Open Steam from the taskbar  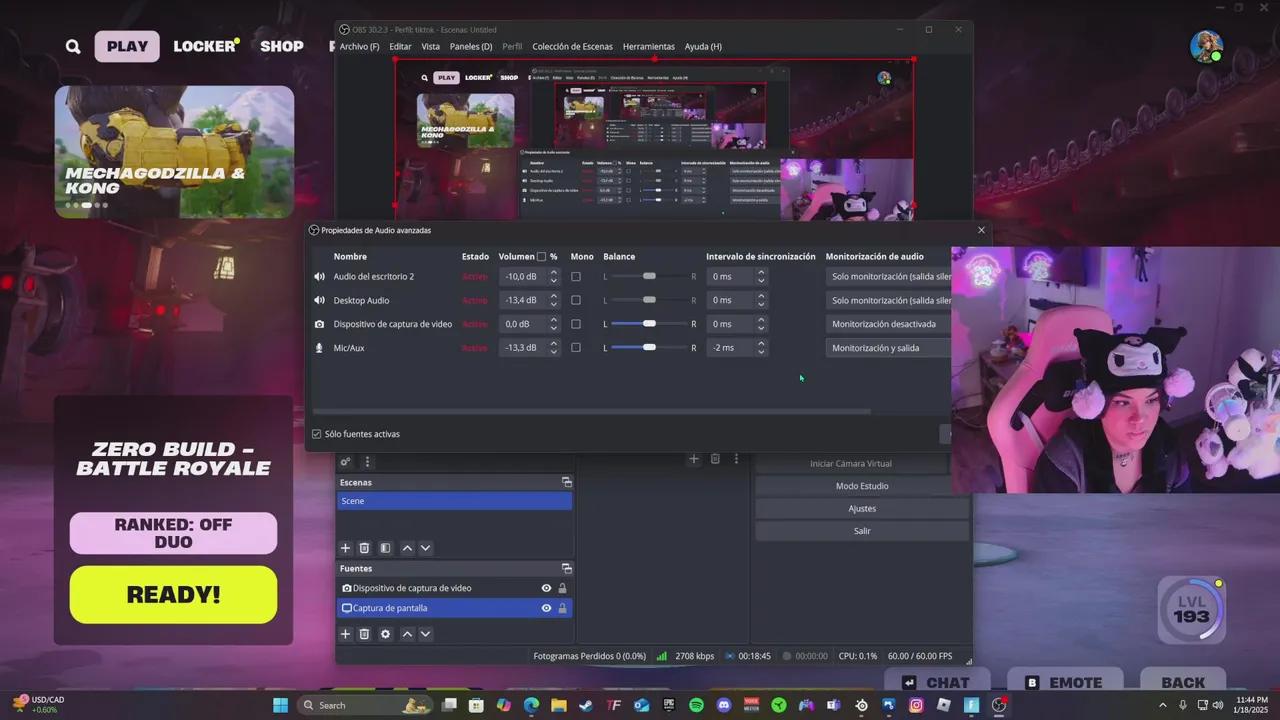coord(586,705)
